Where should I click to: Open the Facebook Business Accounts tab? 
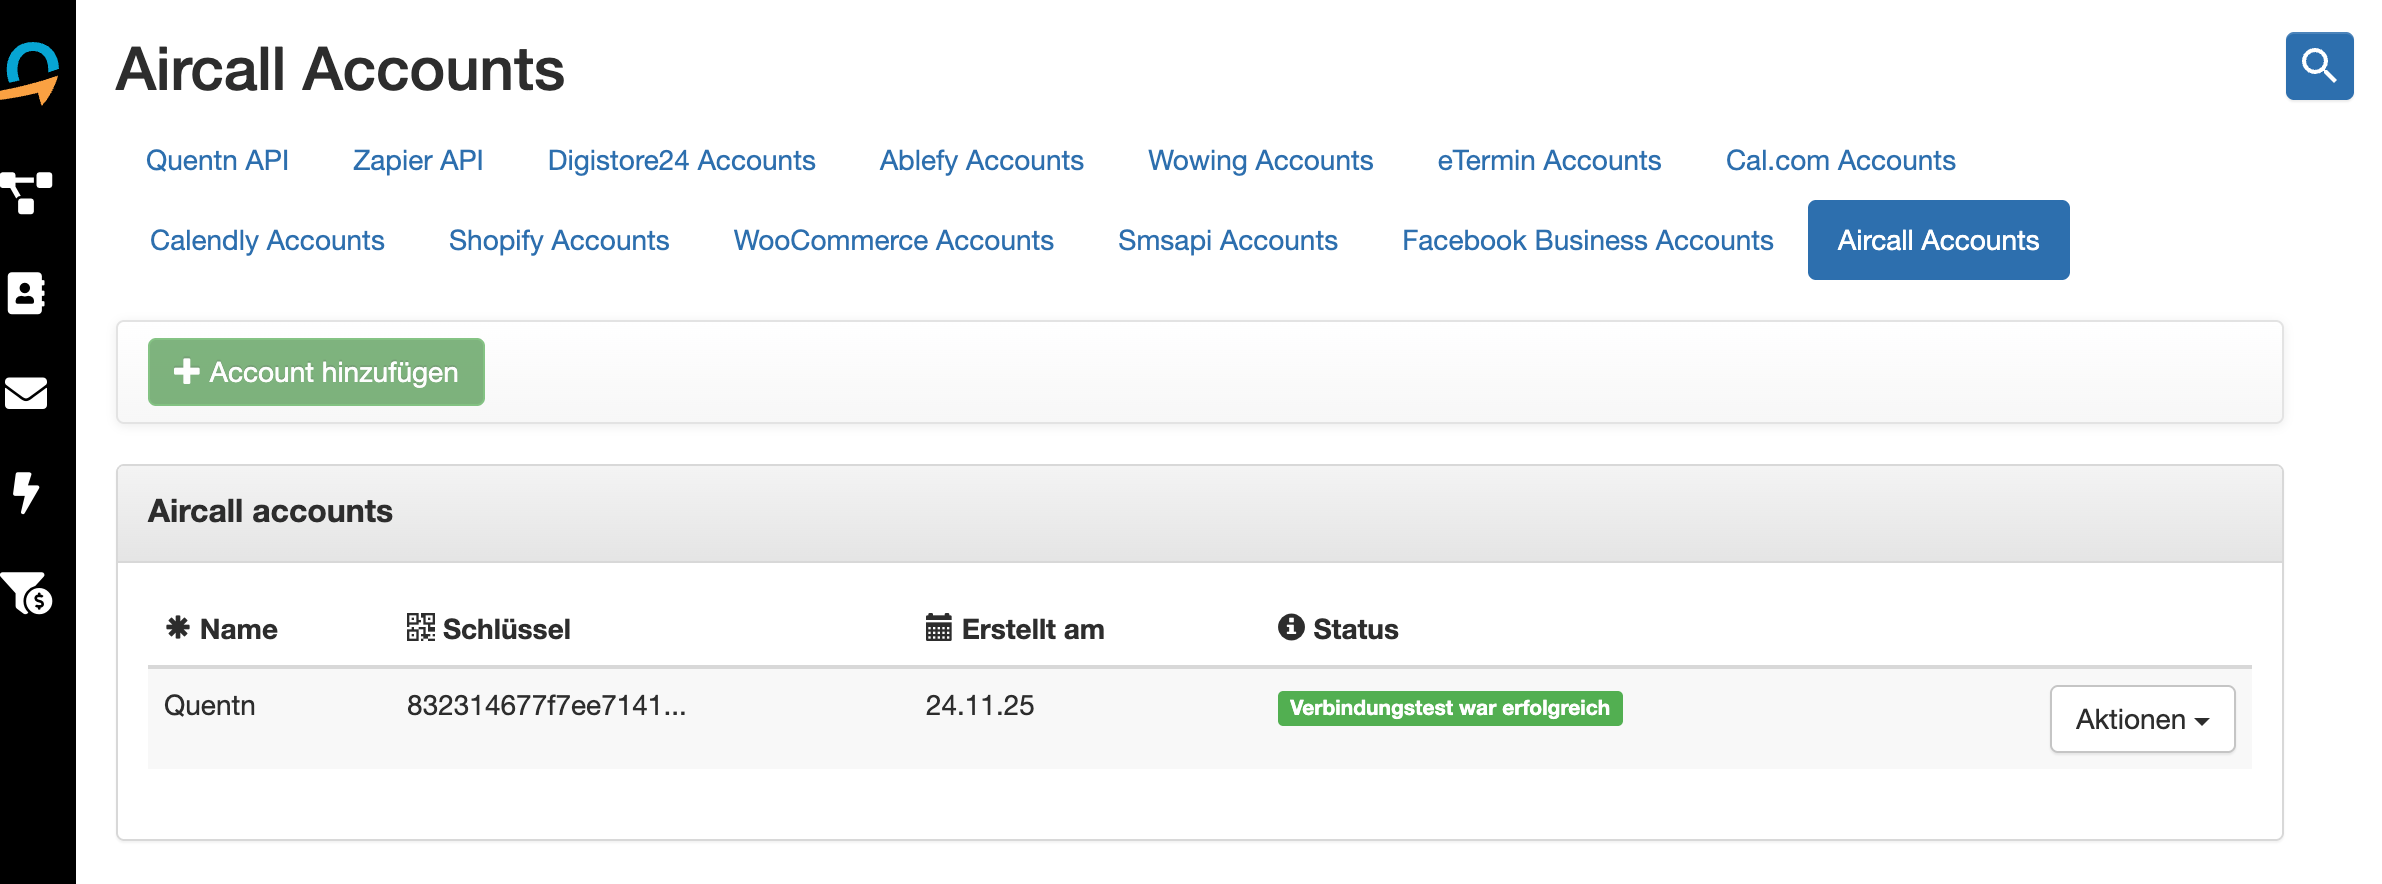[1587, 240]
